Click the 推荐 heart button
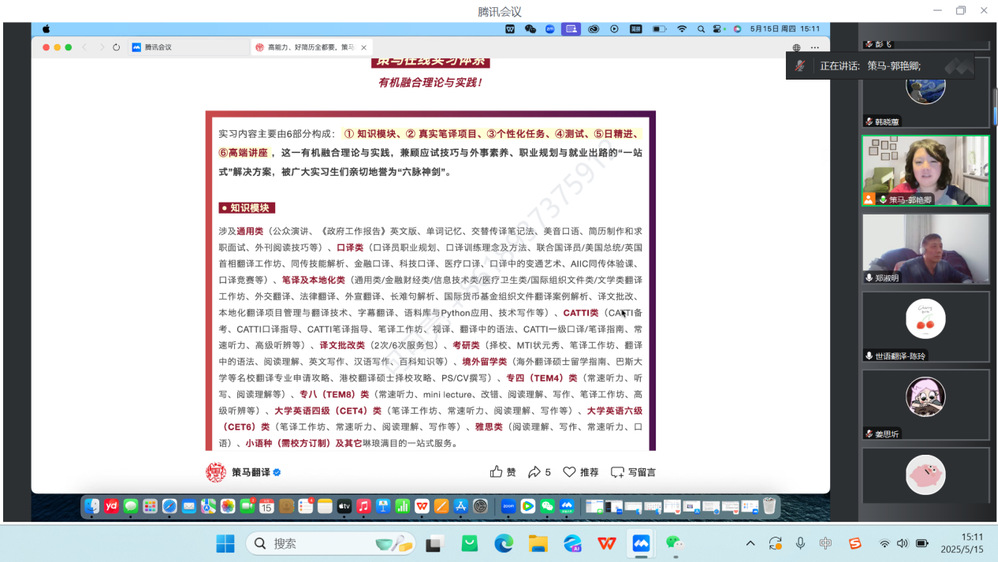 [x=580, y=472]
